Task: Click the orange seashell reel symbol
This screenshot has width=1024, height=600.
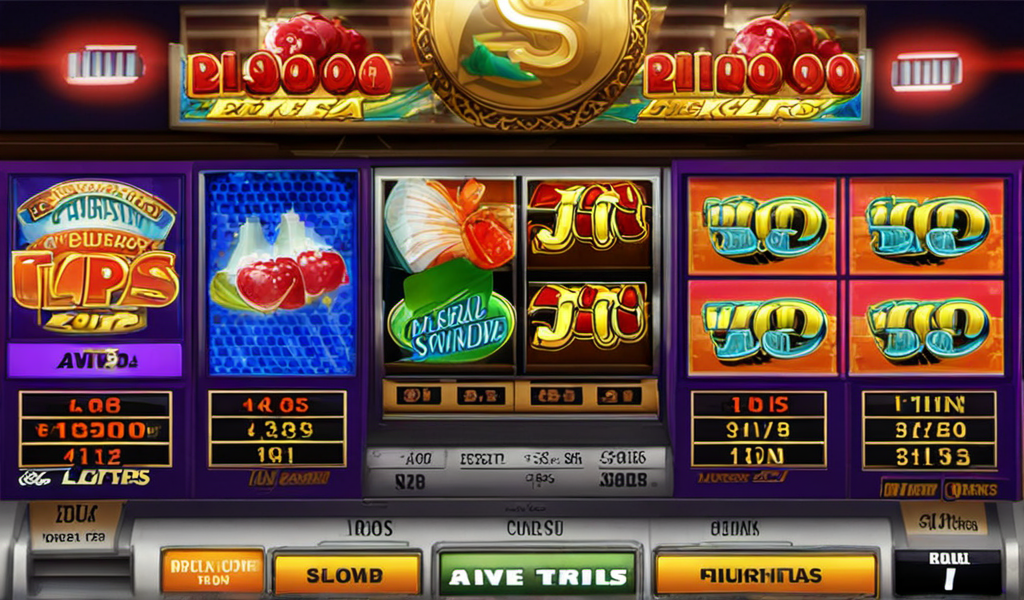Action: [449, 222]
